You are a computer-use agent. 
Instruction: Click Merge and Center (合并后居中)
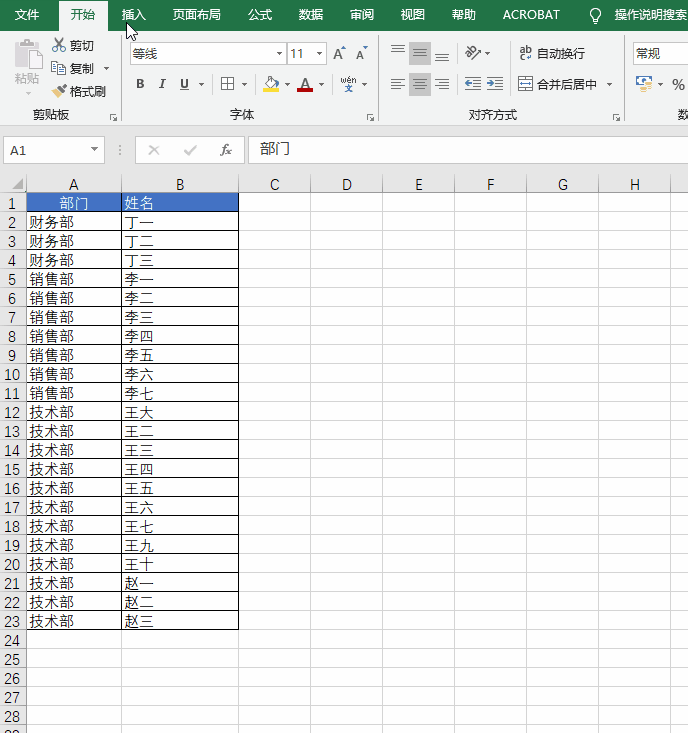click(x=558, y=84)
